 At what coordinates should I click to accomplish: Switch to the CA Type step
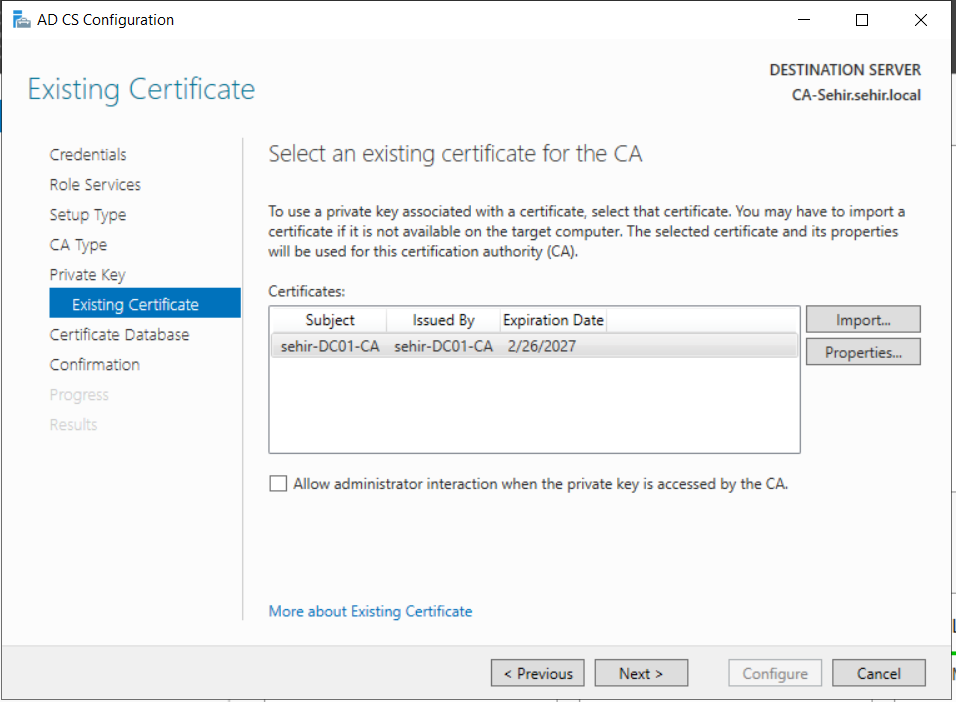[x=78, y=245]
